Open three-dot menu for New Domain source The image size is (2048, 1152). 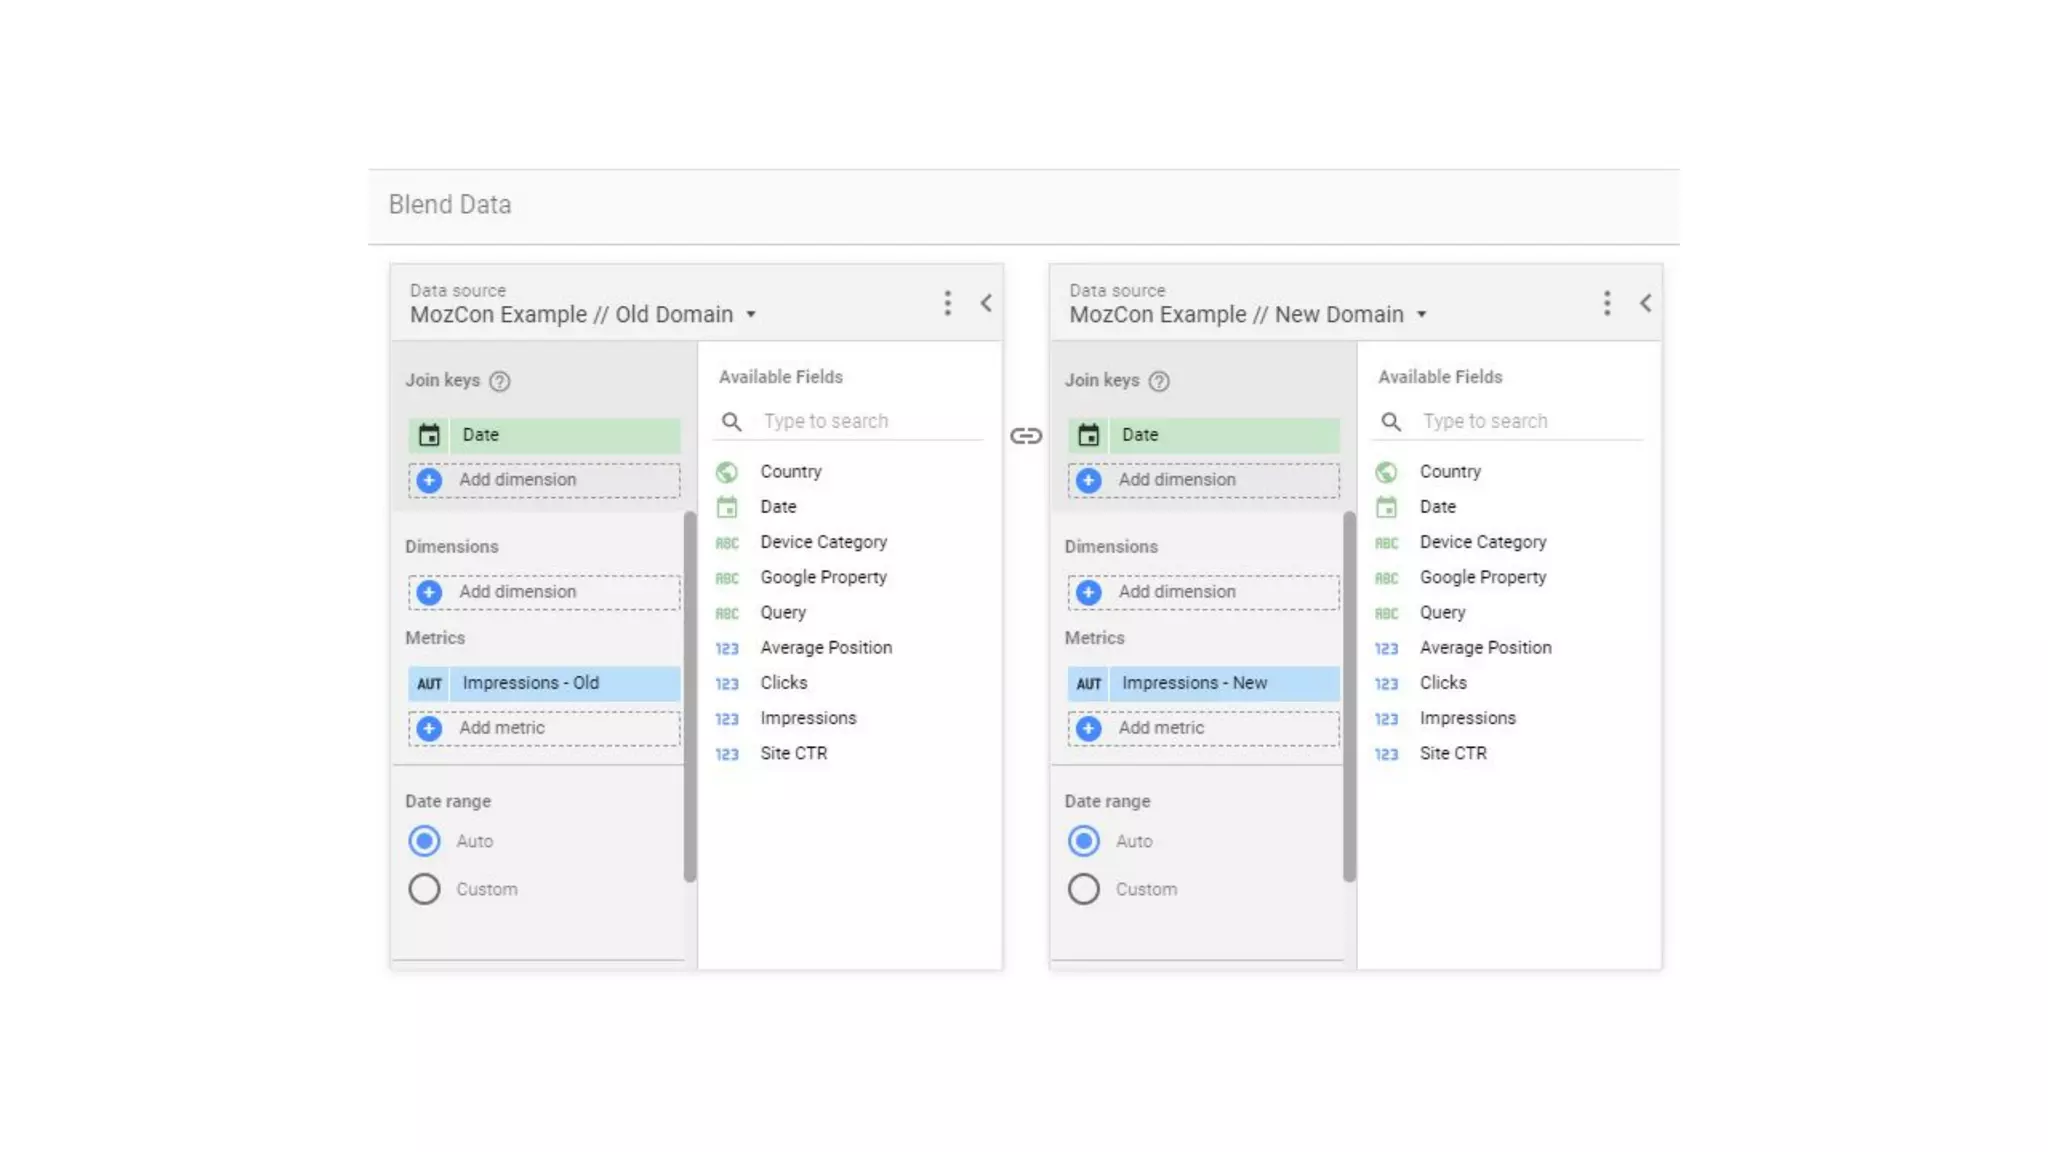[x=1606, y=303]
